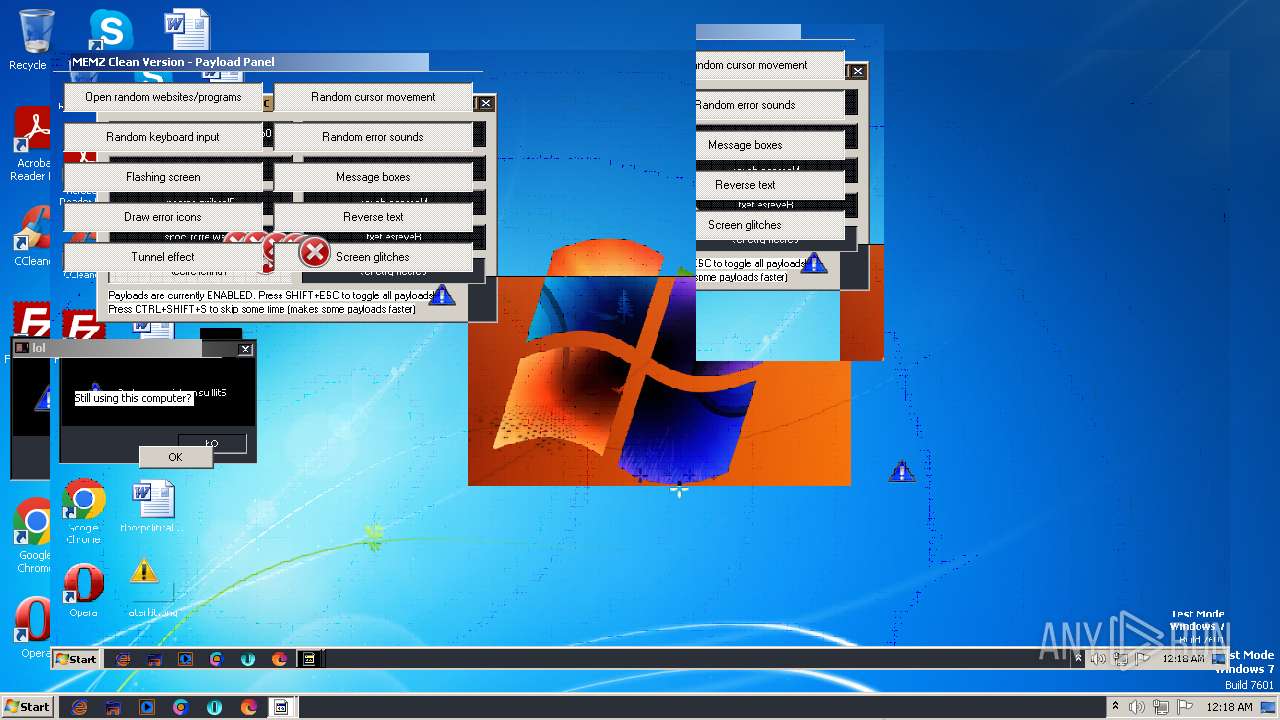The image size is (1280, 720).
Task: Click the lone warning triangle on the desktop wallpaper
Action: (901, 472)
